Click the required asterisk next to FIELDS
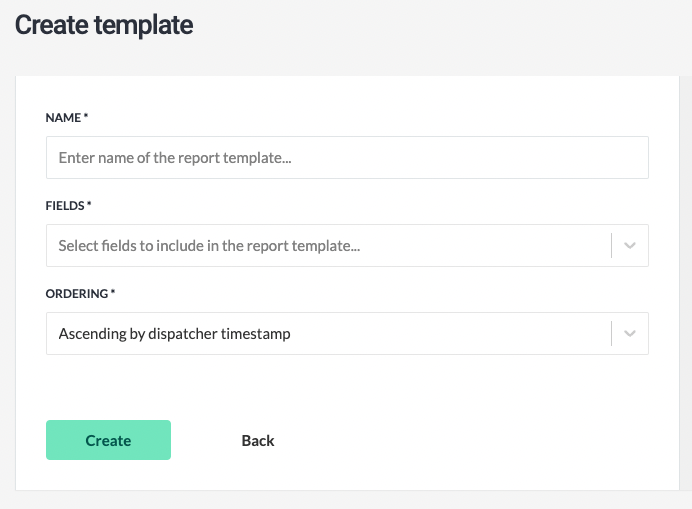This screenshot has width=692, height=509. pyautogui.click(x=89, y=204)
